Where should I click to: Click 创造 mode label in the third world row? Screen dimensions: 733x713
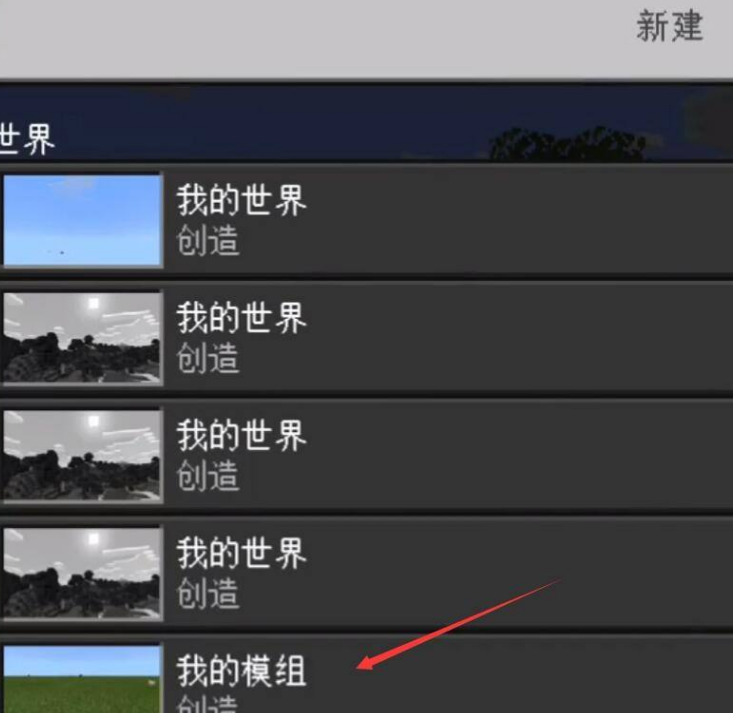208,475
